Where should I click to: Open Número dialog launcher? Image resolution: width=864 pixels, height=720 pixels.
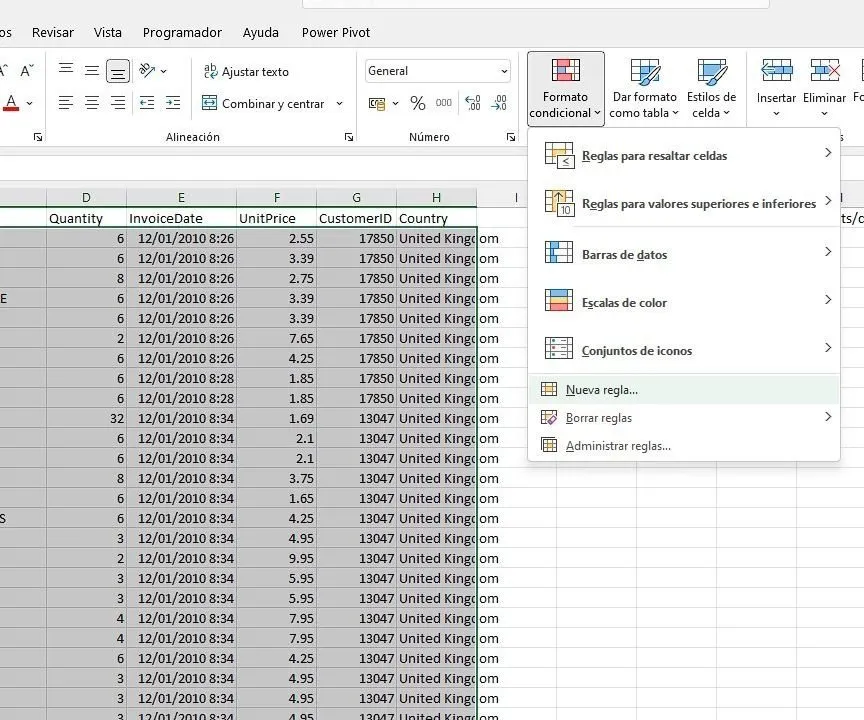coord(511,137)
